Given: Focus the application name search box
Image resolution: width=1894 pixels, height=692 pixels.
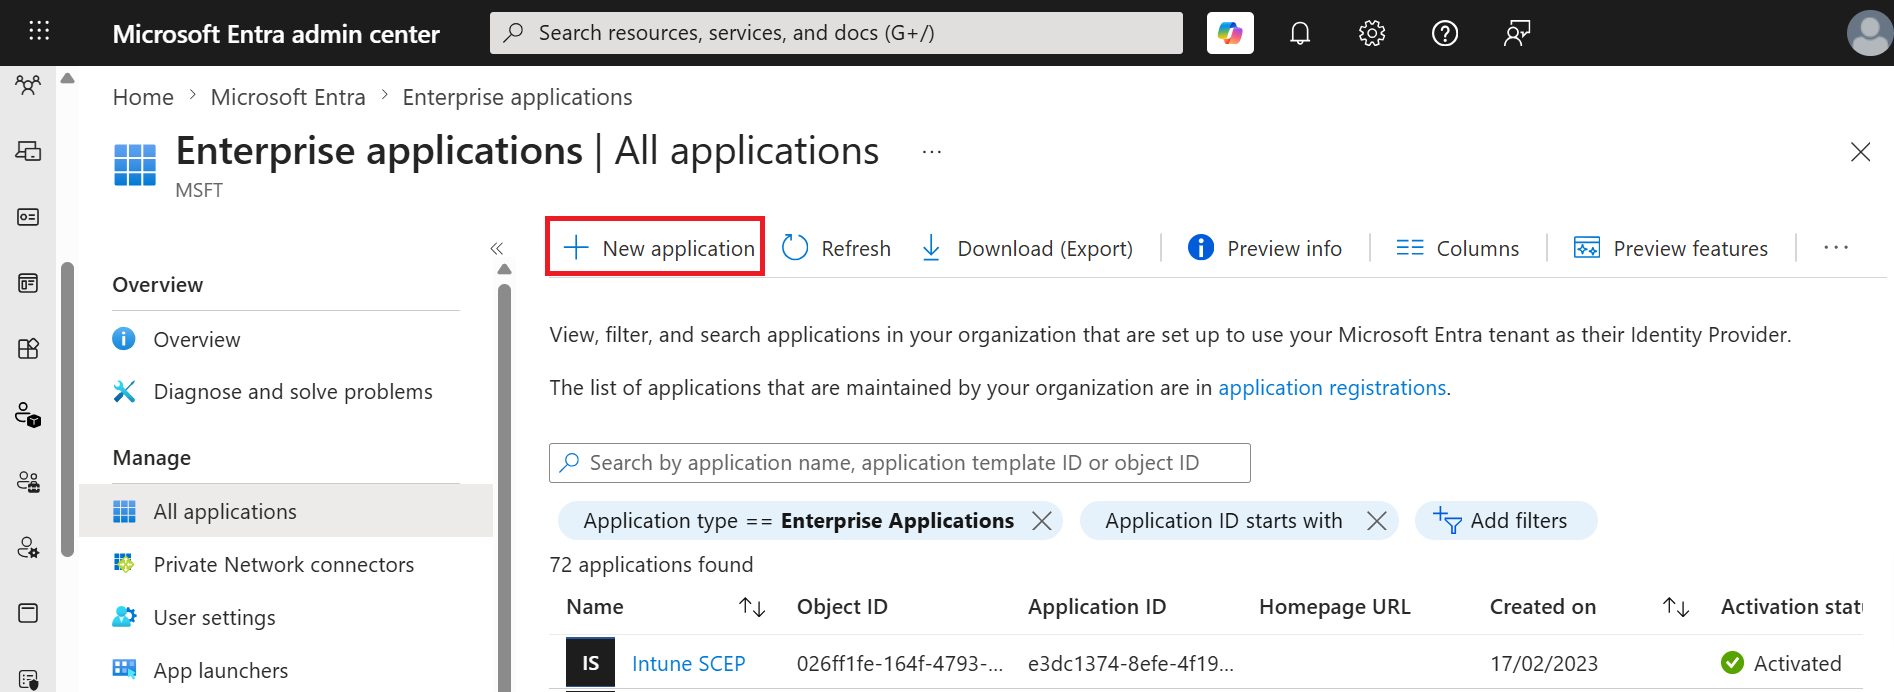Looking at the screenshot, I should pyautogui.click(x=899, y=463).
